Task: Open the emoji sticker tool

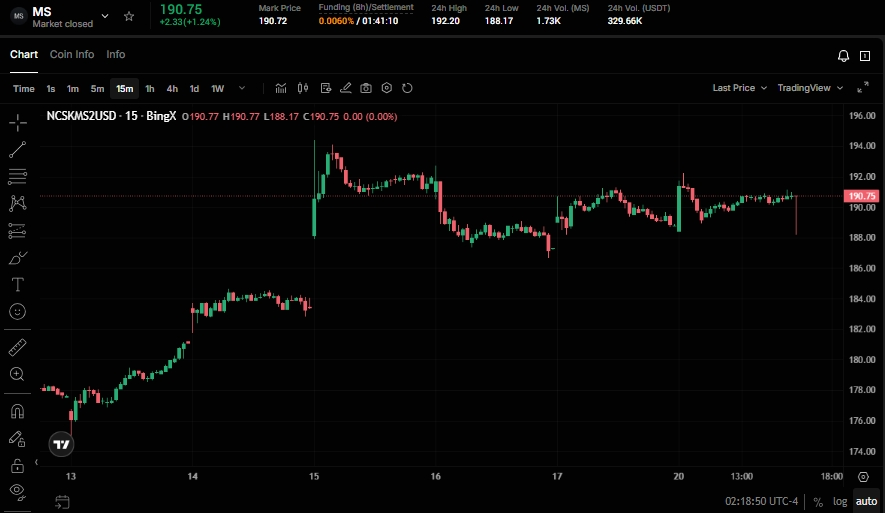Action: click(x=17, y=311)
